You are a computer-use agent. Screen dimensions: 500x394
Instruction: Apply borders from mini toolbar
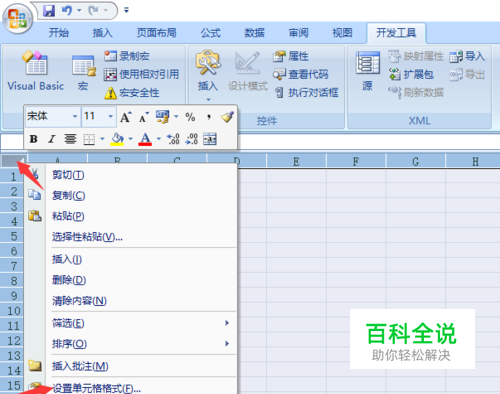pos(89,139)
